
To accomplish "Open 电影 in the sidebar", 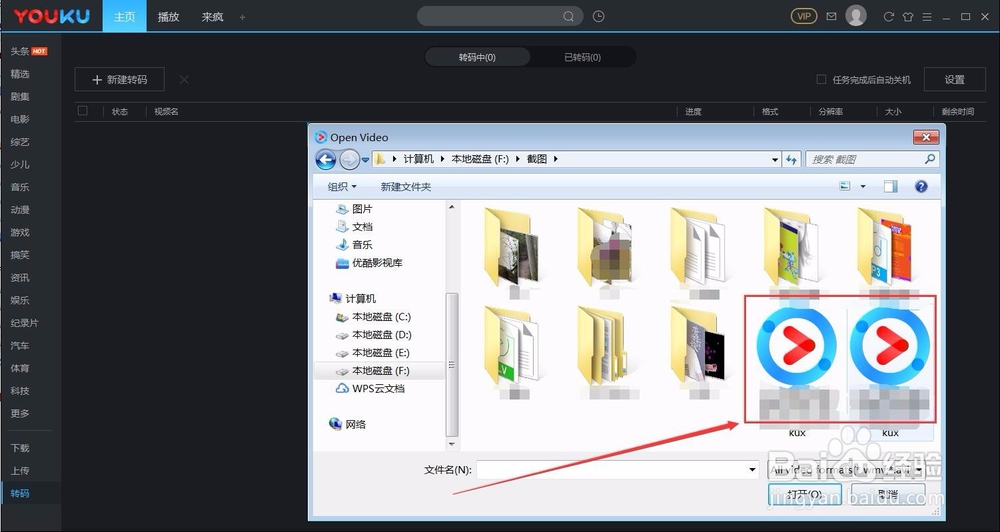I will [x=20, y=119].
